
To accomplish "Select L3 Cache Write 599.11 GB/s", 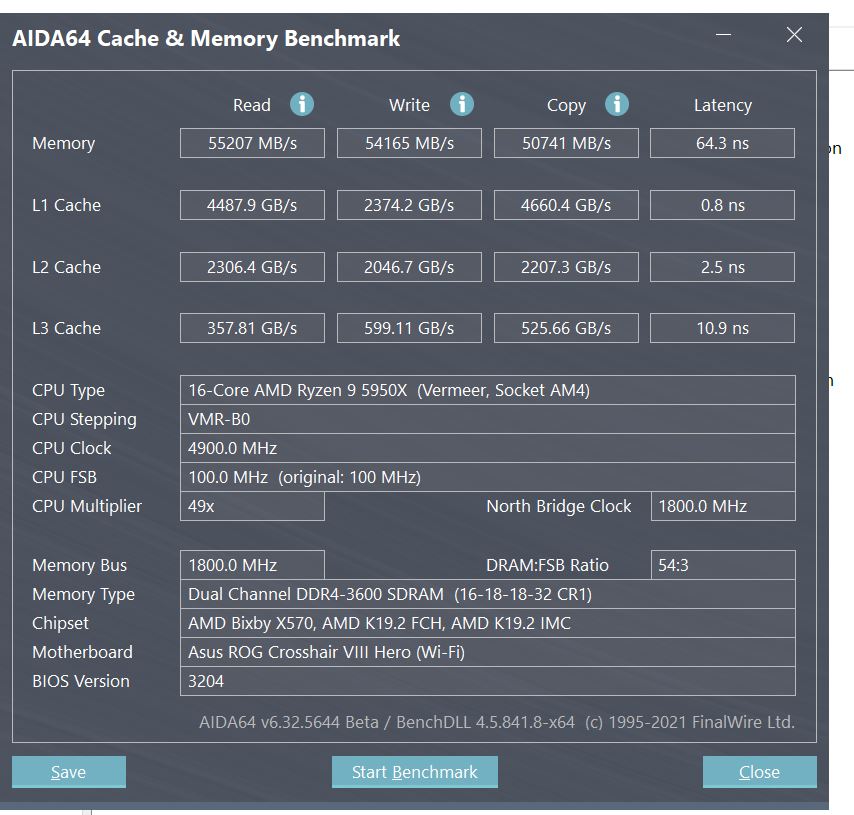I will 409,328.
